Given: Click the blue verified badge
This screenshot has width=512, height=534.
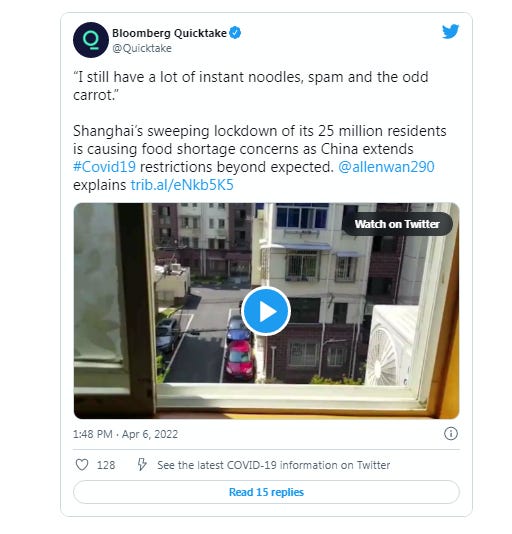Looking at the screenshot, I should pos(235,33).
